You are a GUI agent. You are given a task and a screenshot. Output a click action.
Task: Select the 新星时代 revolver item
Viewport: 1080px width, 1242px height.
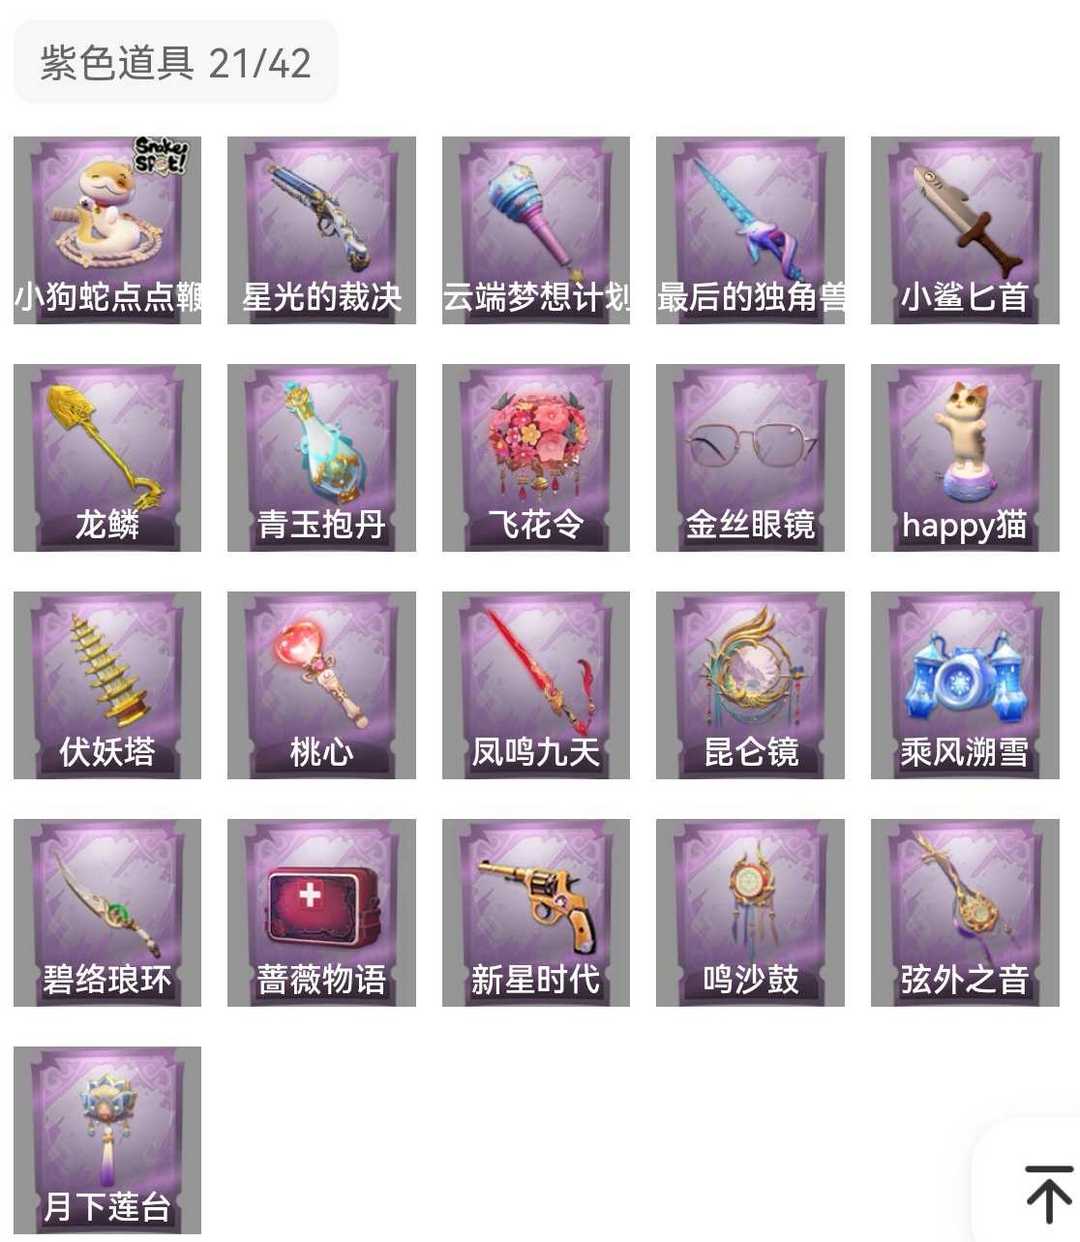pyautogui.click(x=536, y=913)
